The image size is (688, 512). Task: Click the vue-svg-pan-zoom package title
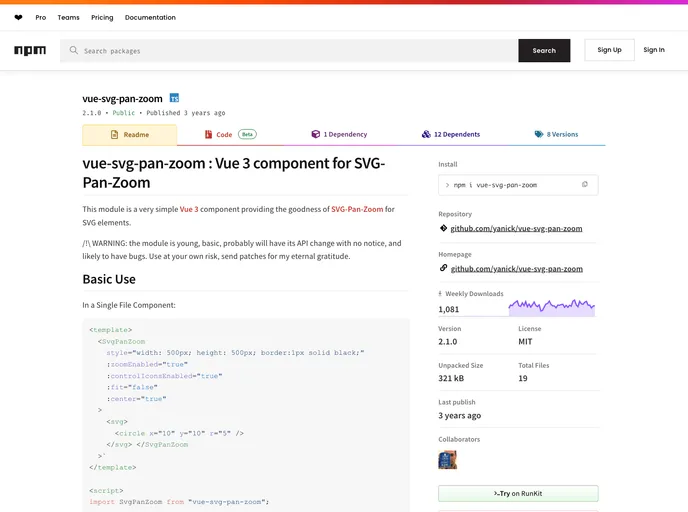click(x=122, y=99)
